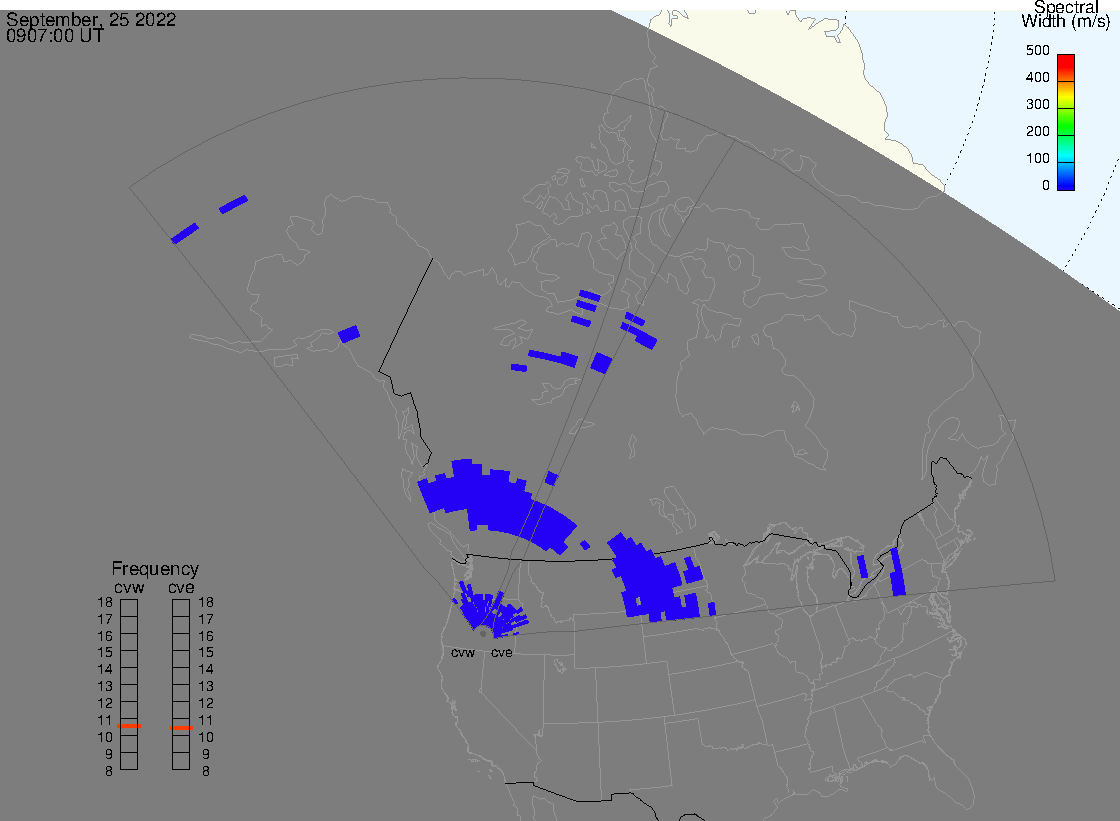Click the cve header in Frequency legend
Image resolution: width=1120 pixels, height=821 pixels.
coord(181,587)
